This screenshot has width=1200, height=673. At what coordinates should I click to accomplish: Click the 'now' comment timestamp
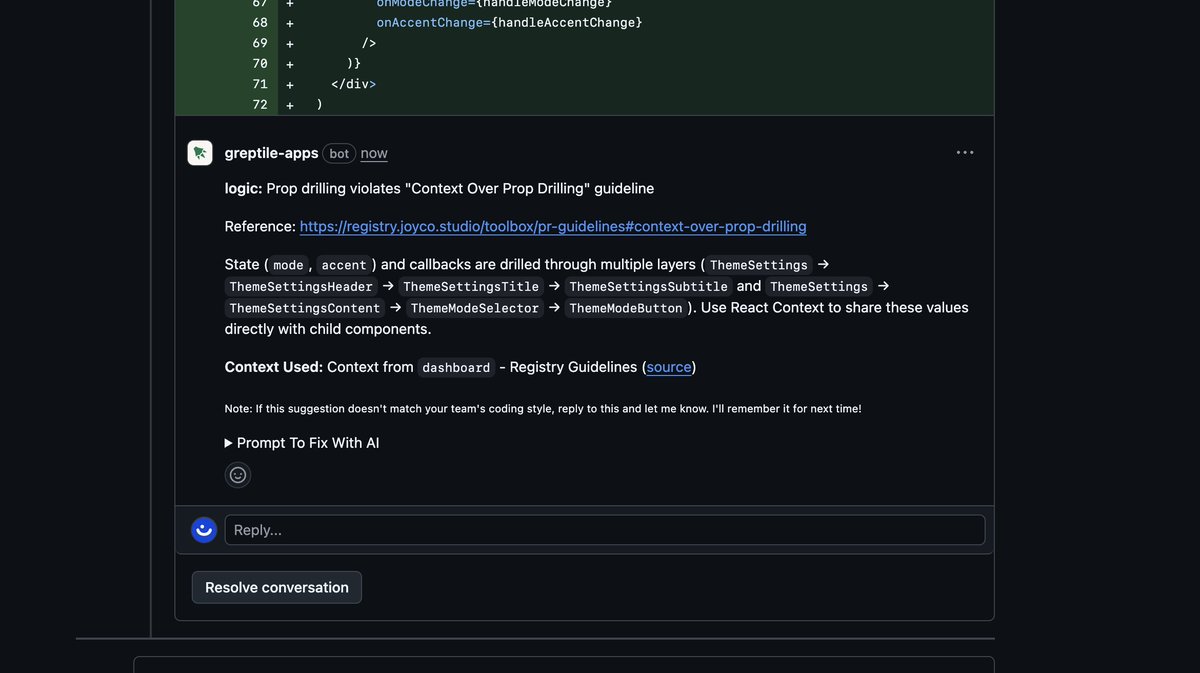click(x=374, y=153)
